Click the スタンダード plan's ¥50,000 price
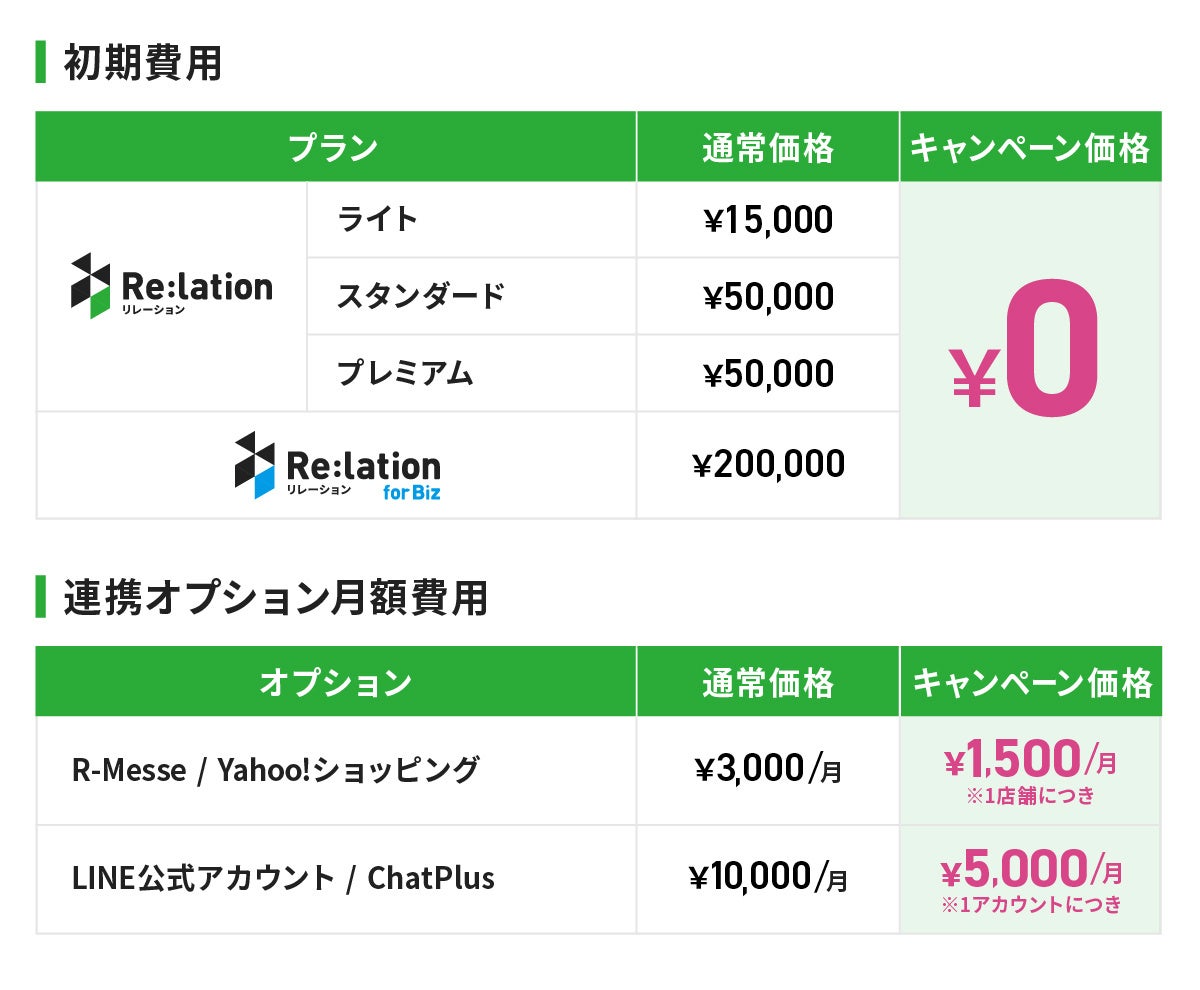 tap(768, 297)
